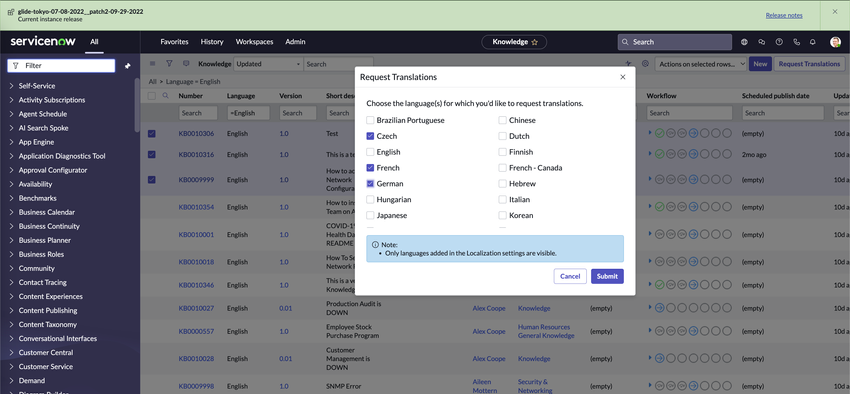
Task: Open the All menu tab
Action: click(94, 42)
